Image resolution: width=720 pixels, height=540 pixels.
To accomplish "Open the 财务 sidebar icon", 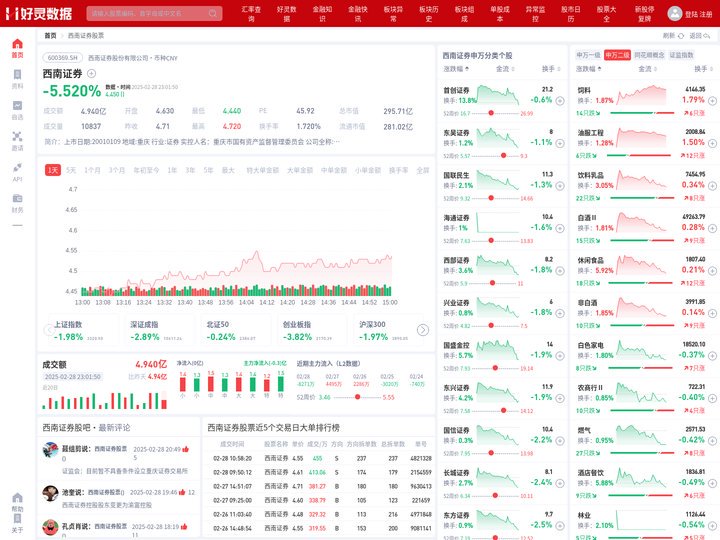I will tap(17, 198).
